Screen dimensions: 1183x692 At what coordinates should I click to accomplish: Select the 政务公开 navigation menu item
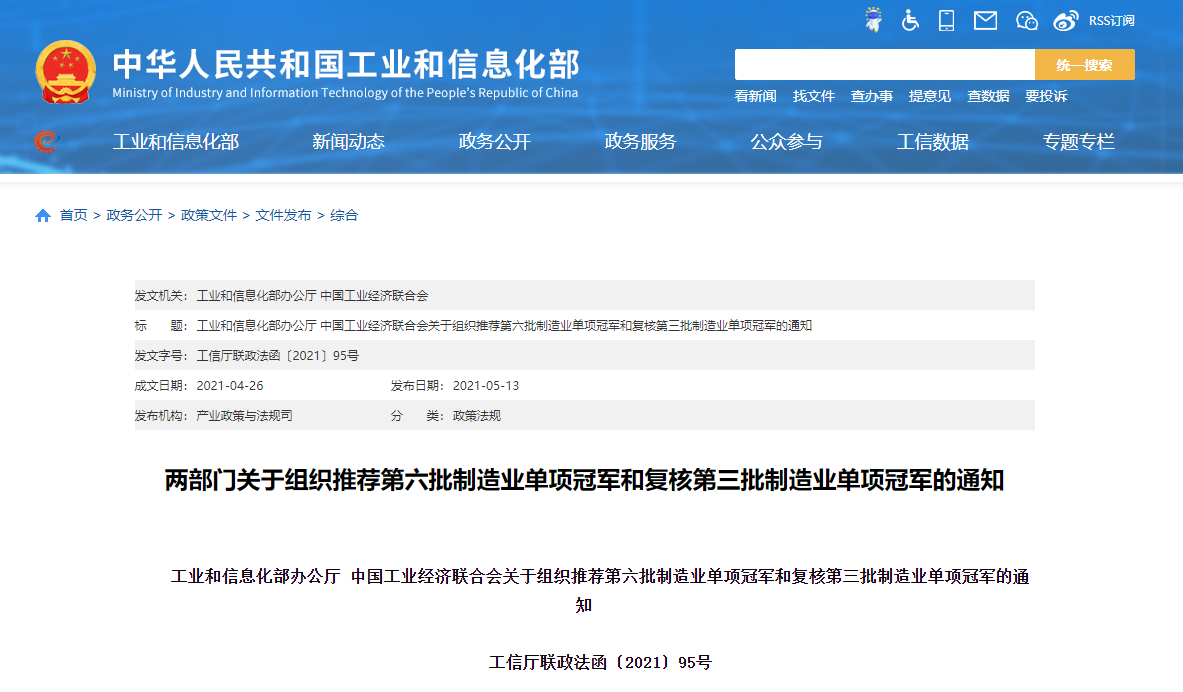coord(494,142)
